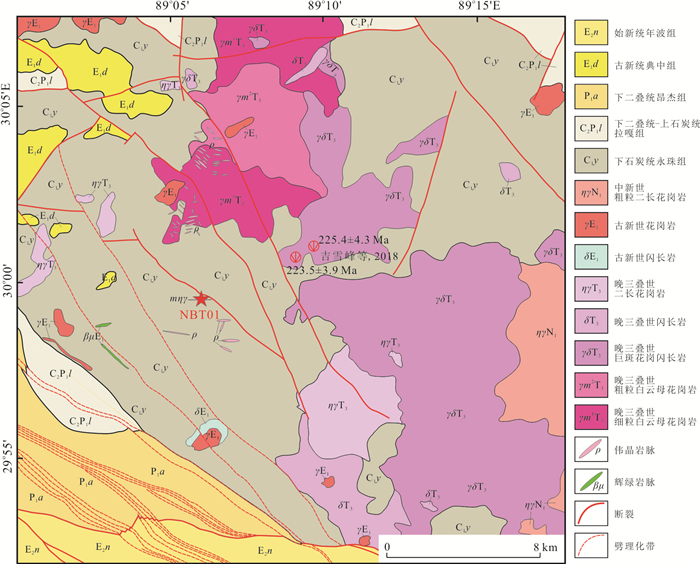Click the legend text 辉绿岩脉

[x=634, y=482]
